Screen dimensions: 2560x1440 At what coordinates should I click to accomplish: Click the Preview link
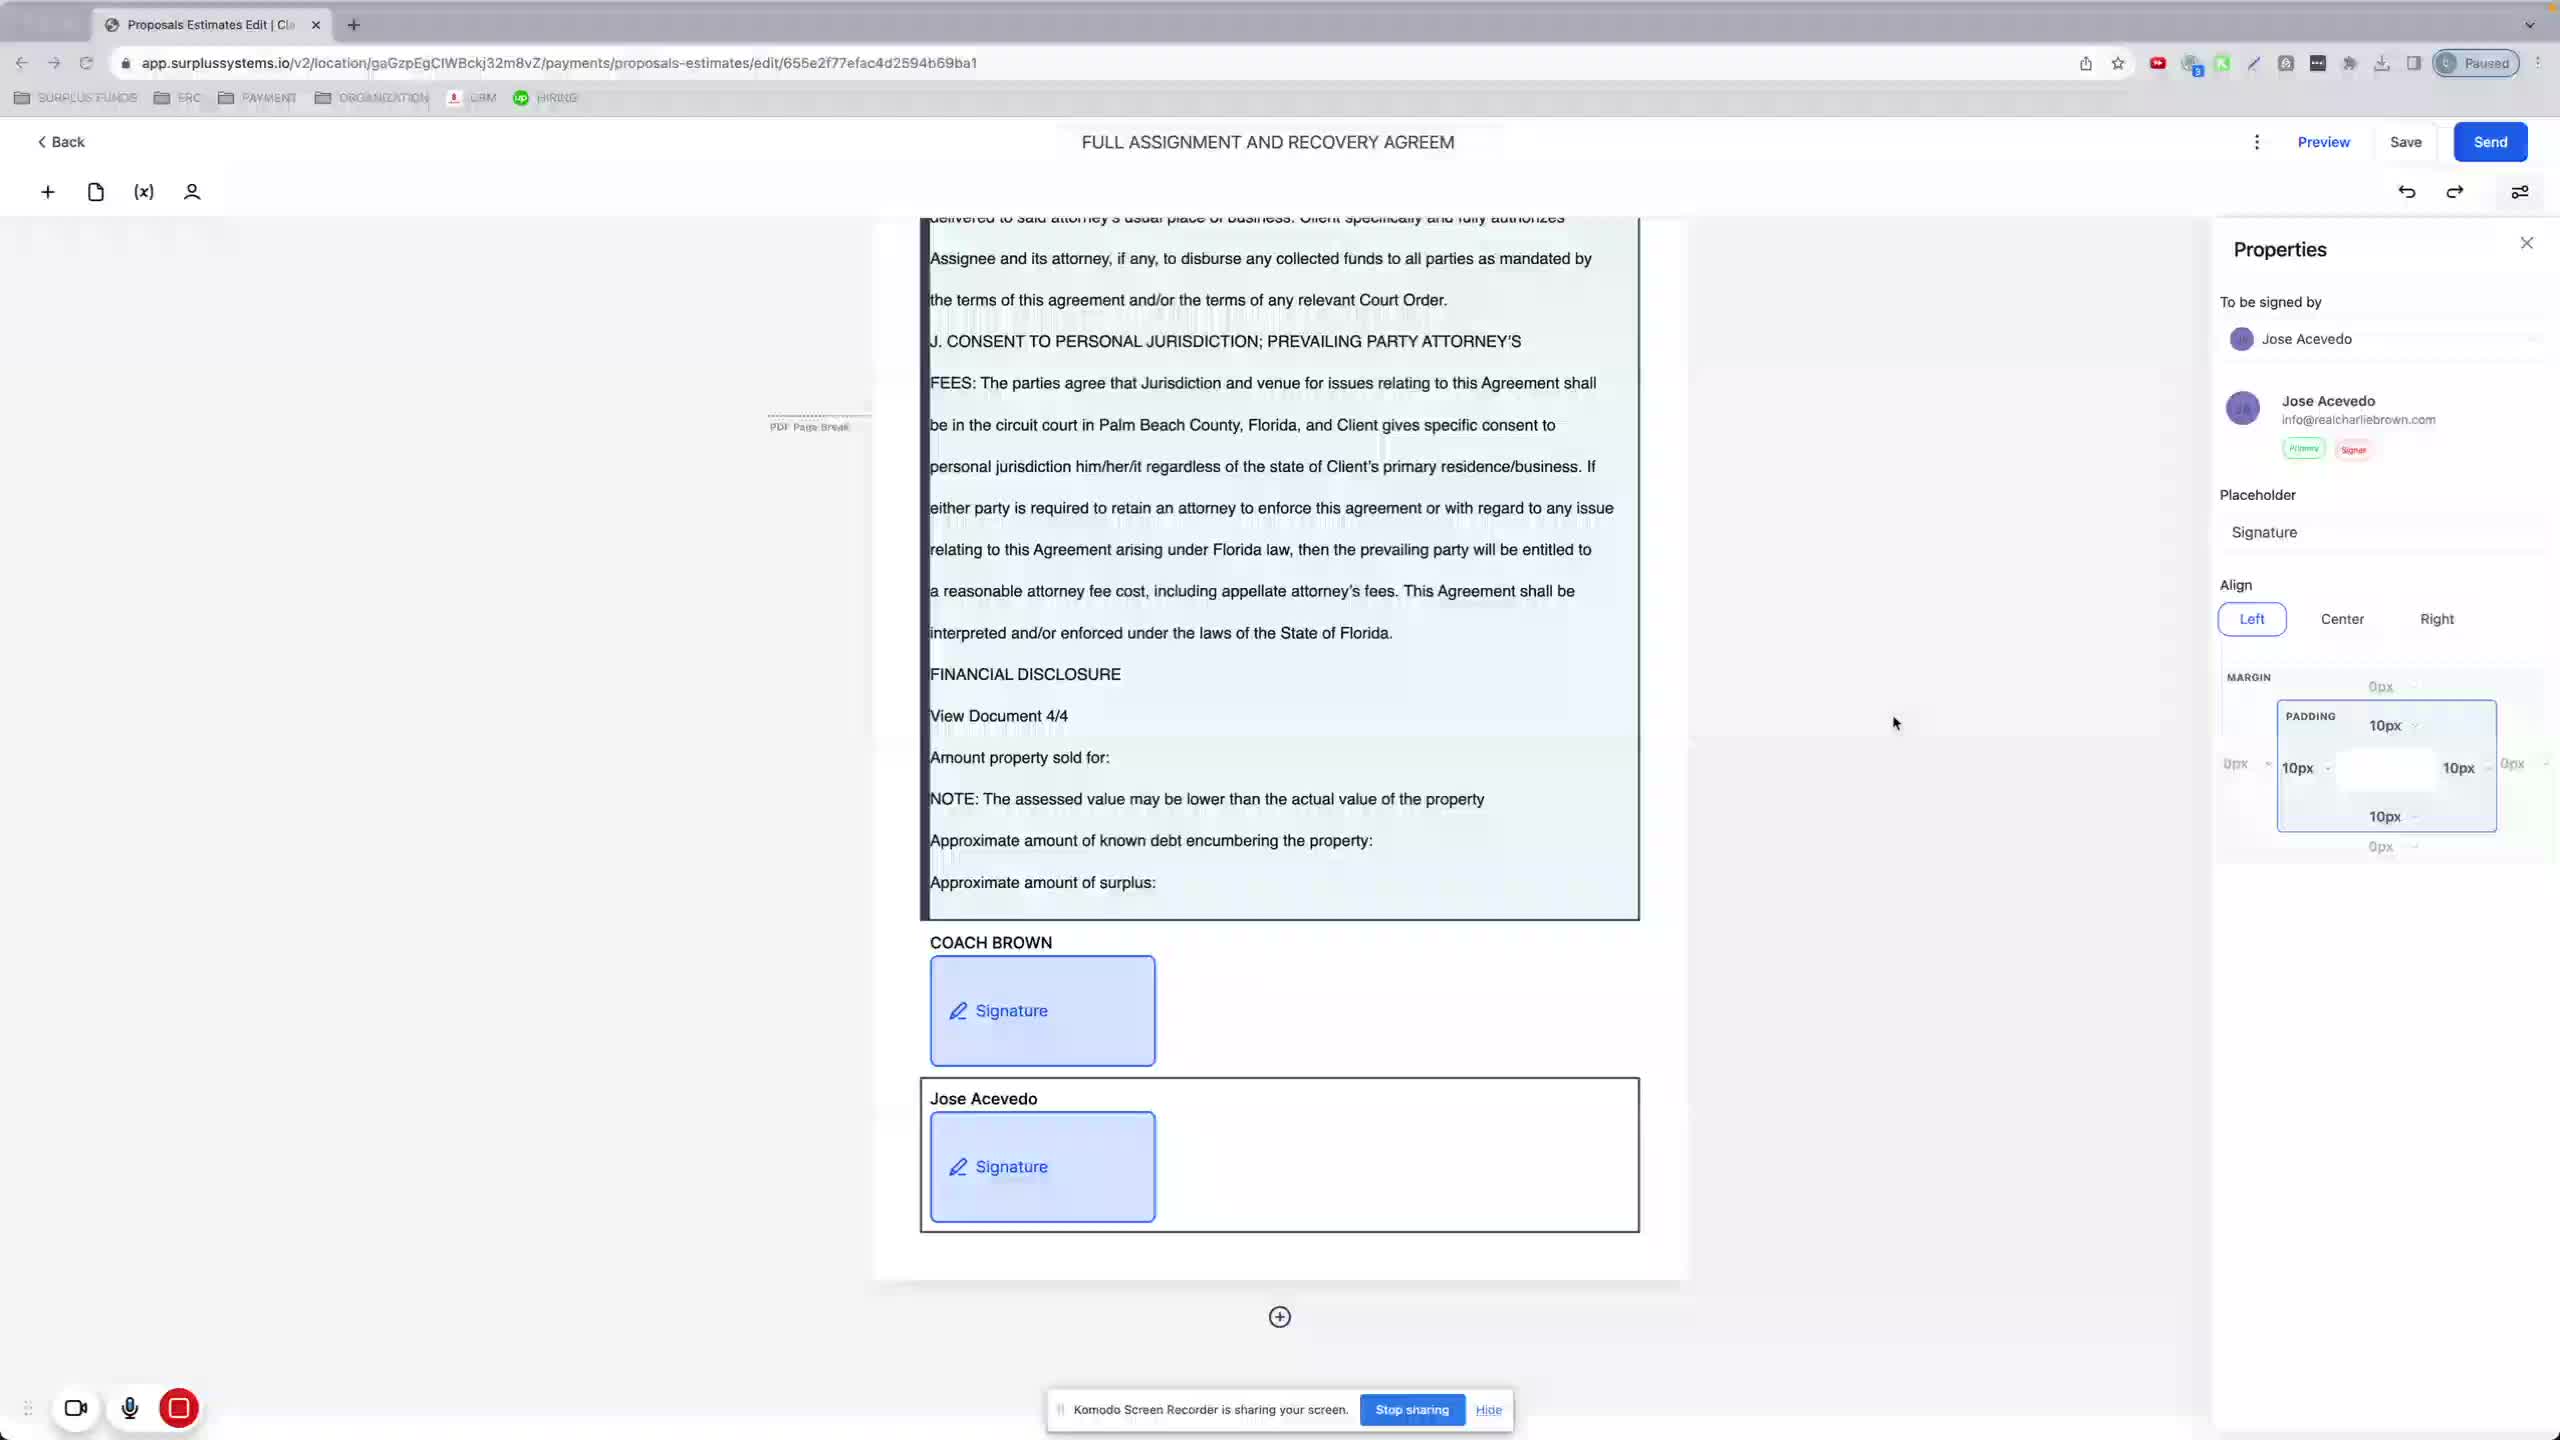coord(2323,142)
